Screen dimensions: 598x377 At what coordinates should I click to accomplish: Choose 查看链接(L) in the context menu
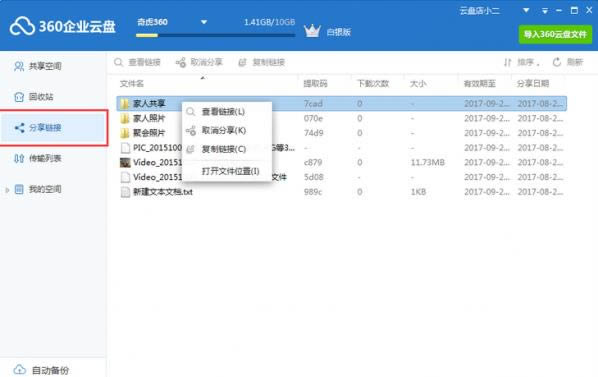(227, 112)
